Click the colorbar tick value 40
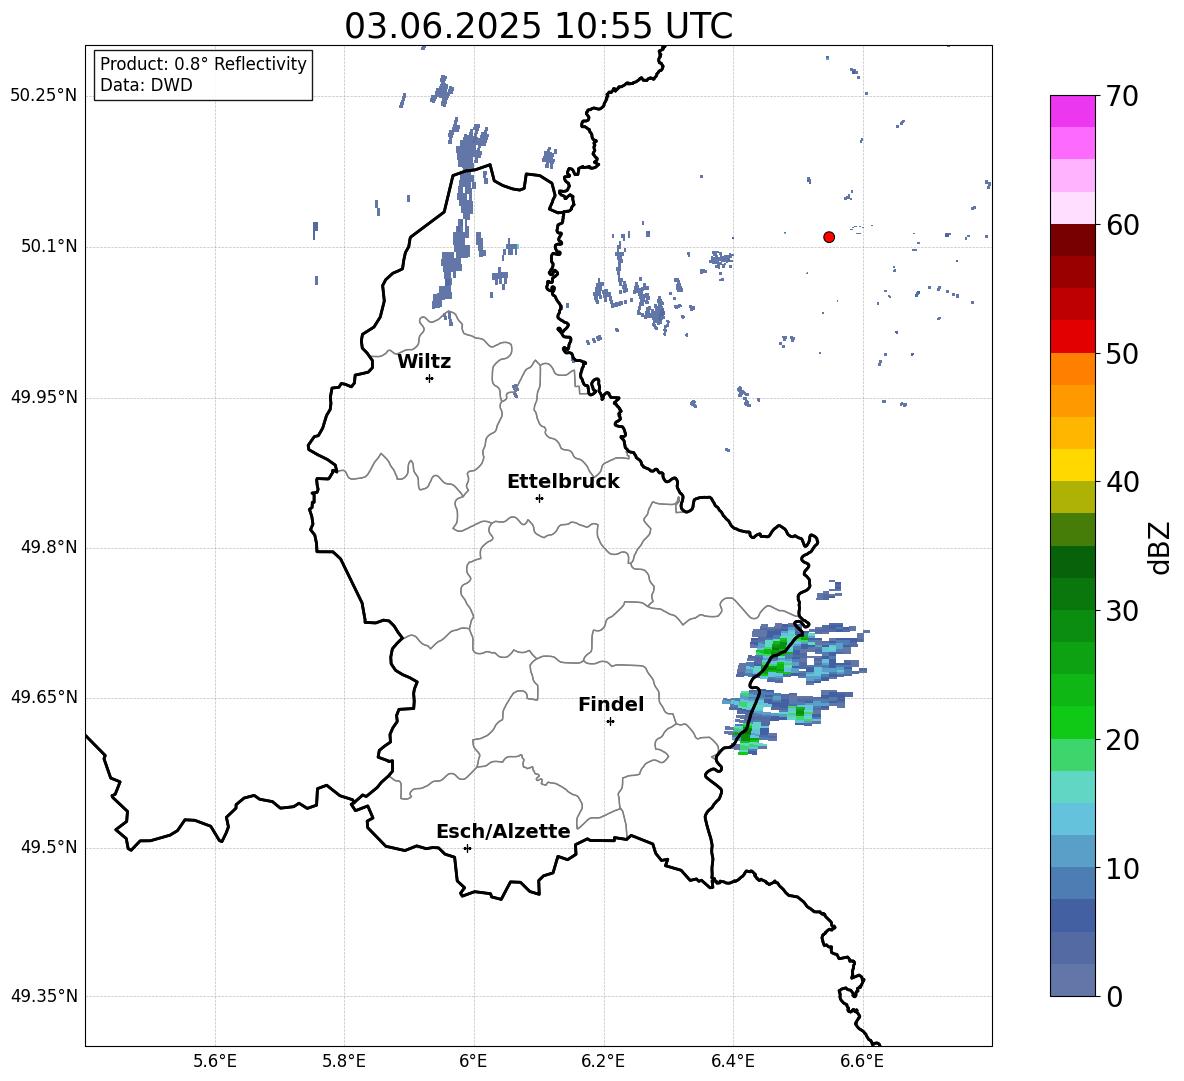The height and width of the screenshot is (1081, 1184). (x=1123, y=482)
